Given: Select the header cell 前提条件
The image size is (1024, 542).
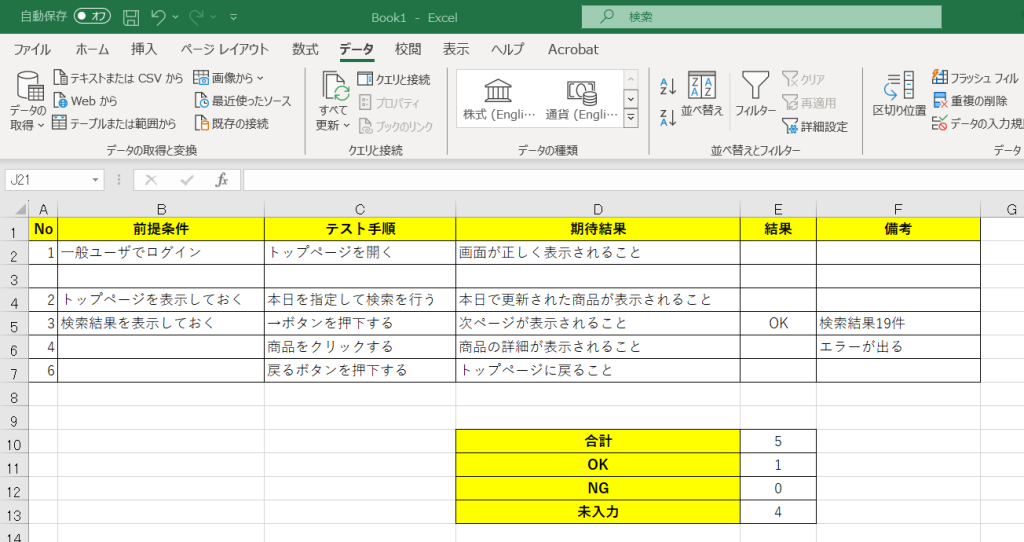Looking at the screenshot, I should click(x=161, y=229).
